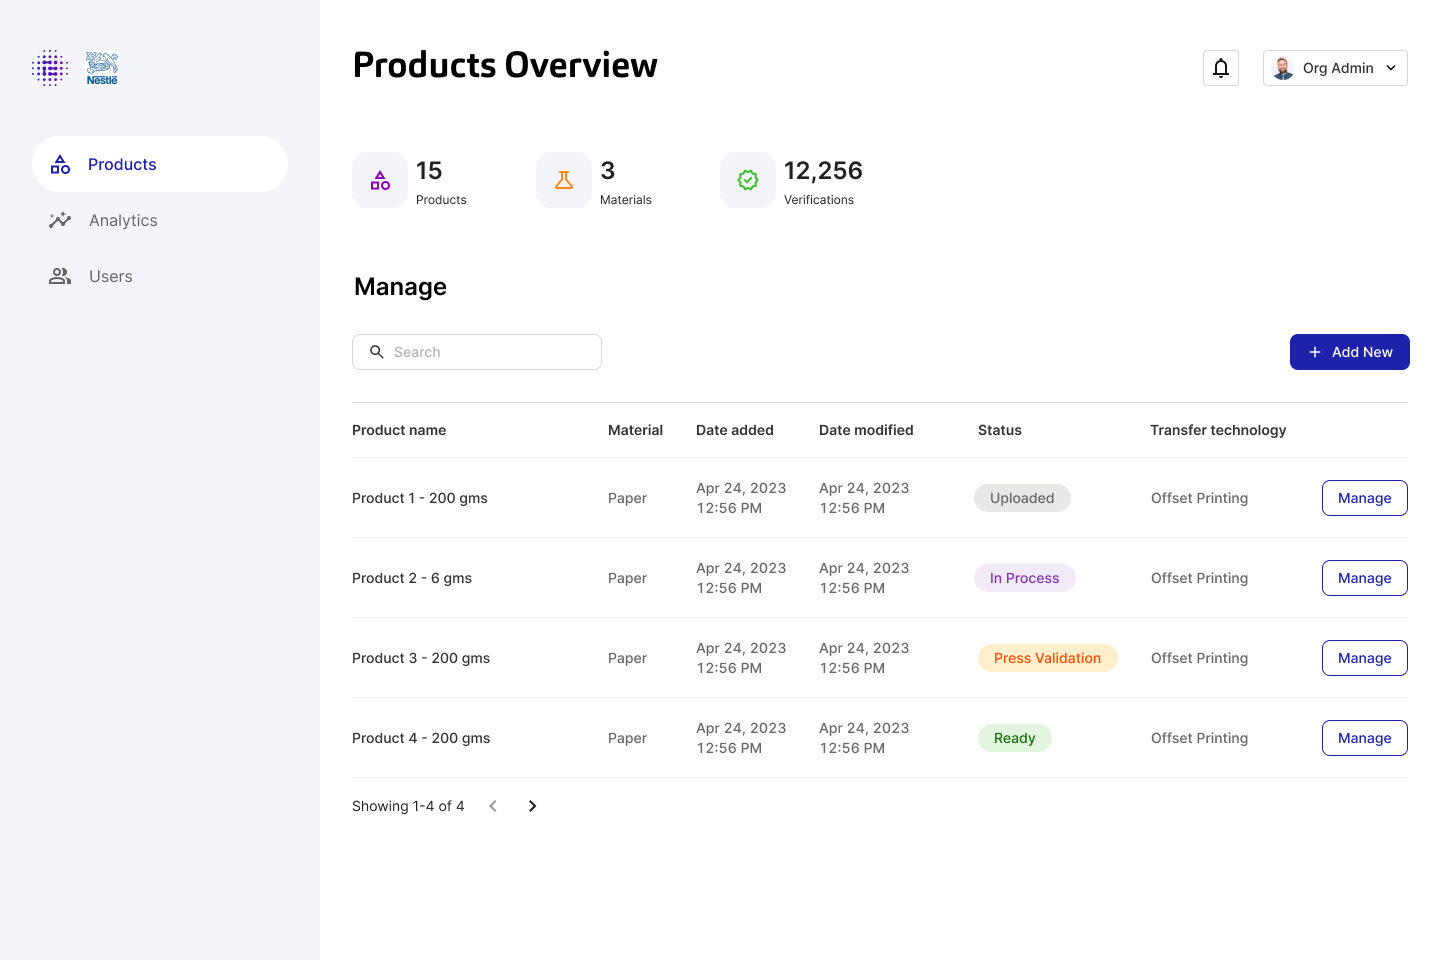Click Manage for Product 3 - 200 gms
The height and width of the screenshot is (960, 1440).
(x=1364, y=658)
